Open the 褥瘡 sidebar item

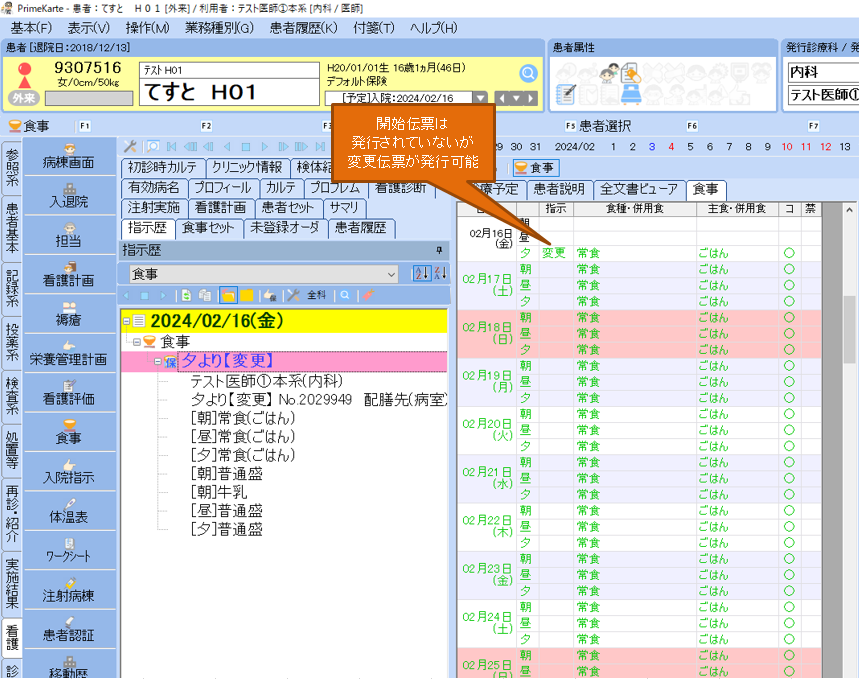click(x=69, y=315)
